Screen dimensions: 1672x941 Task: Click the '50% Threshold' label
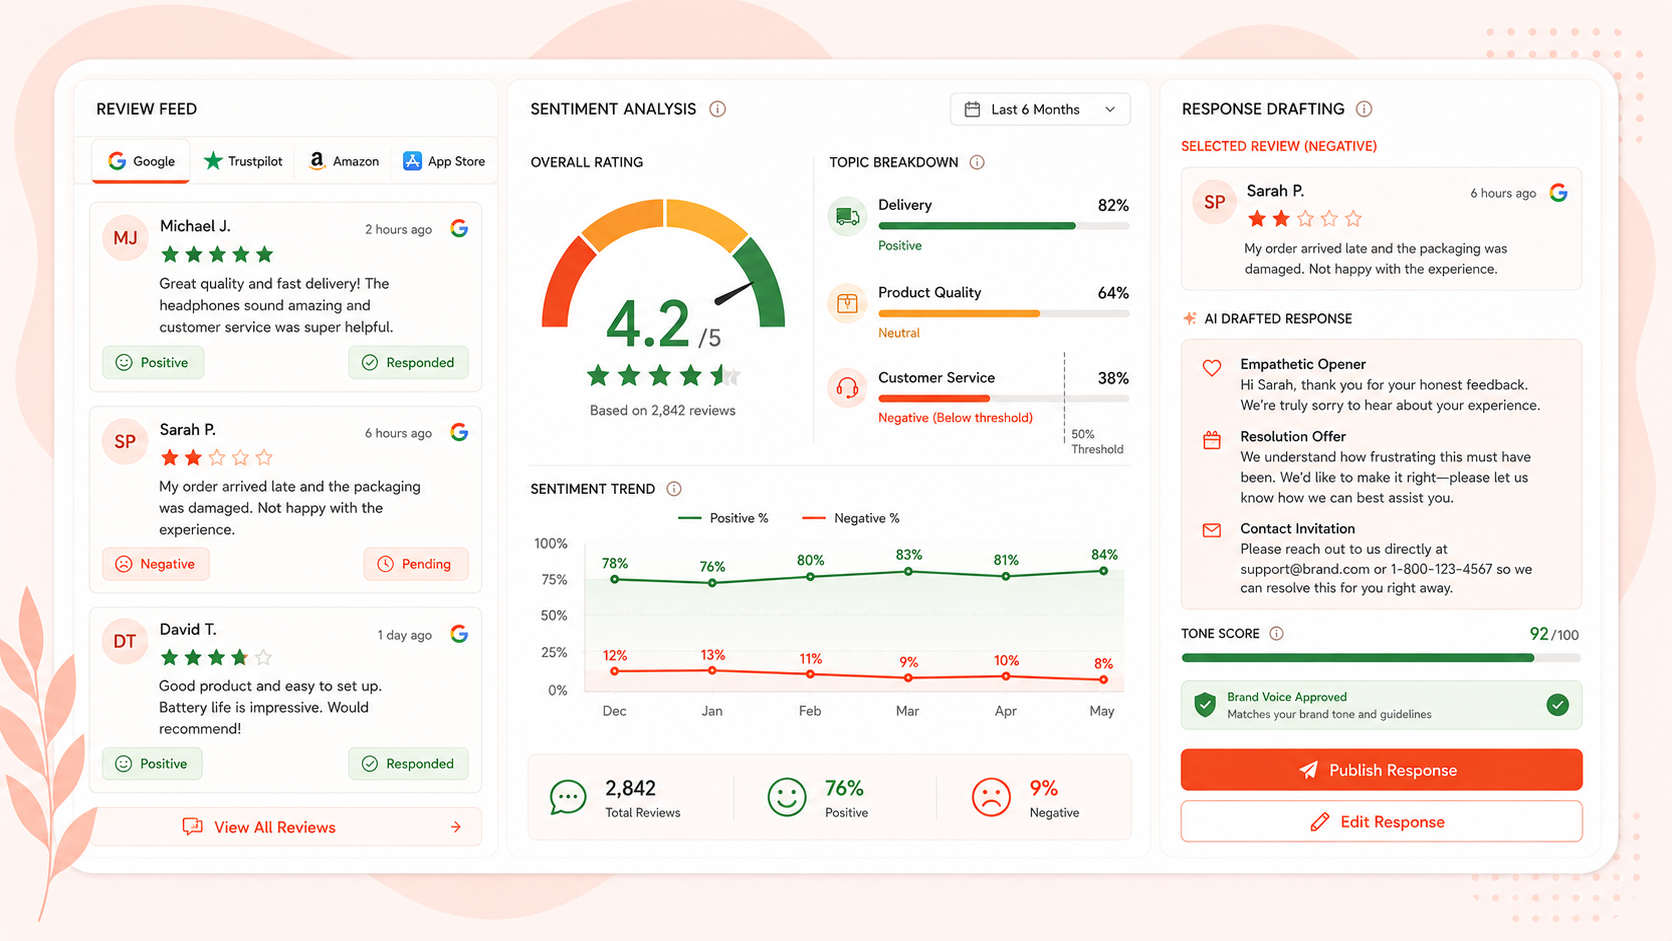click(1097, 442)
